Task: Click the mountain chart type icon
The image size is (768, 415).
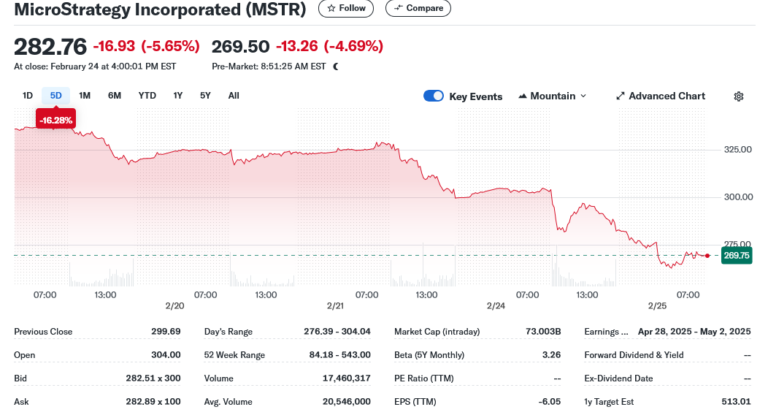Action: [x=522, y=96]
